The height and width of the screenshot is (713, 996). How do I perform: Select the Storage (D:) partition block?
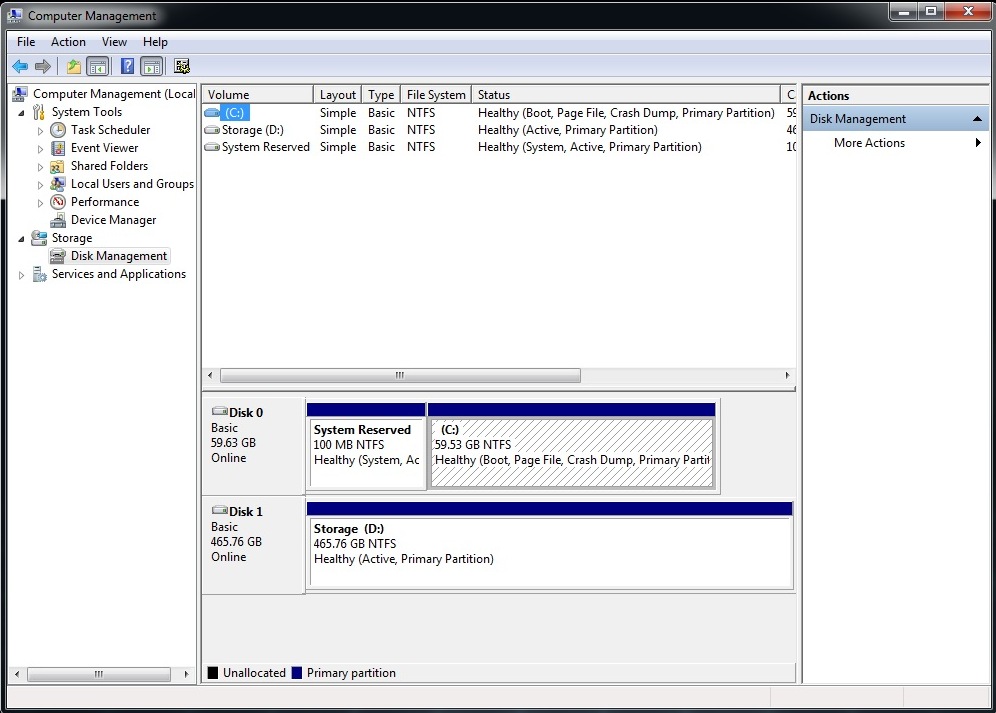(x=550, y=545)
